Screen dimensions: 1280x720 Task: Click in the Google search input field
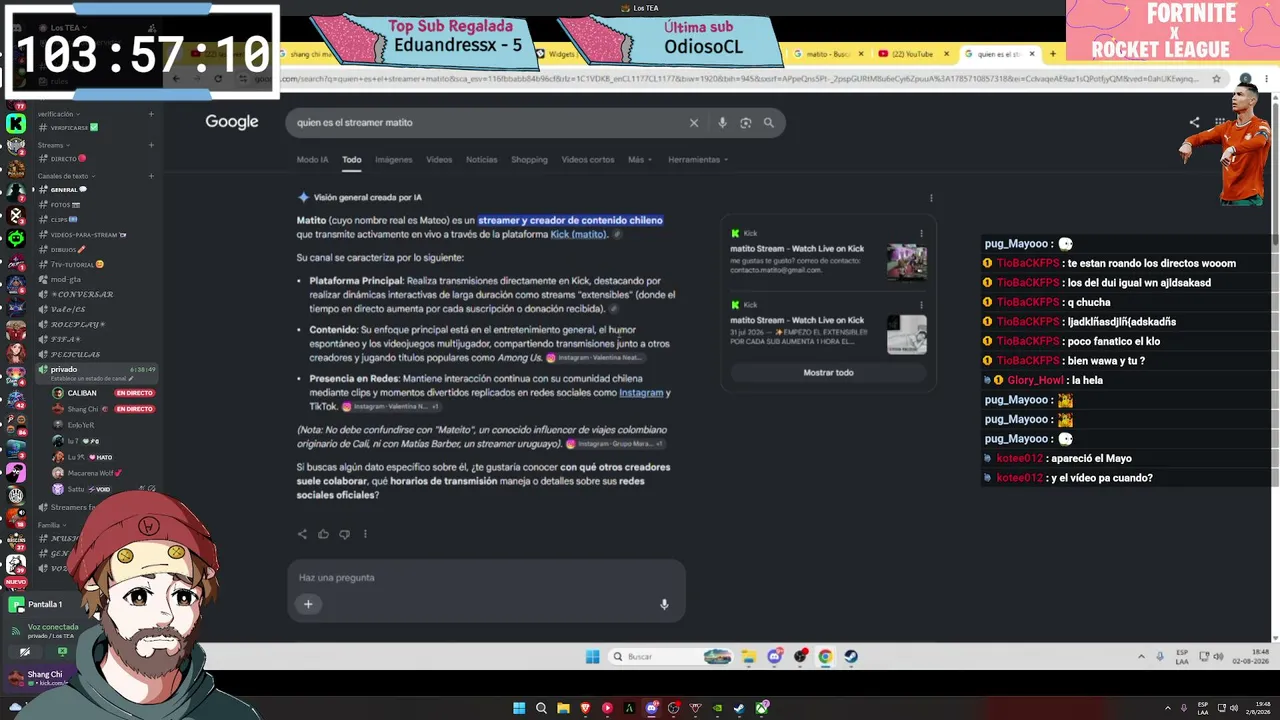[488, 123]
